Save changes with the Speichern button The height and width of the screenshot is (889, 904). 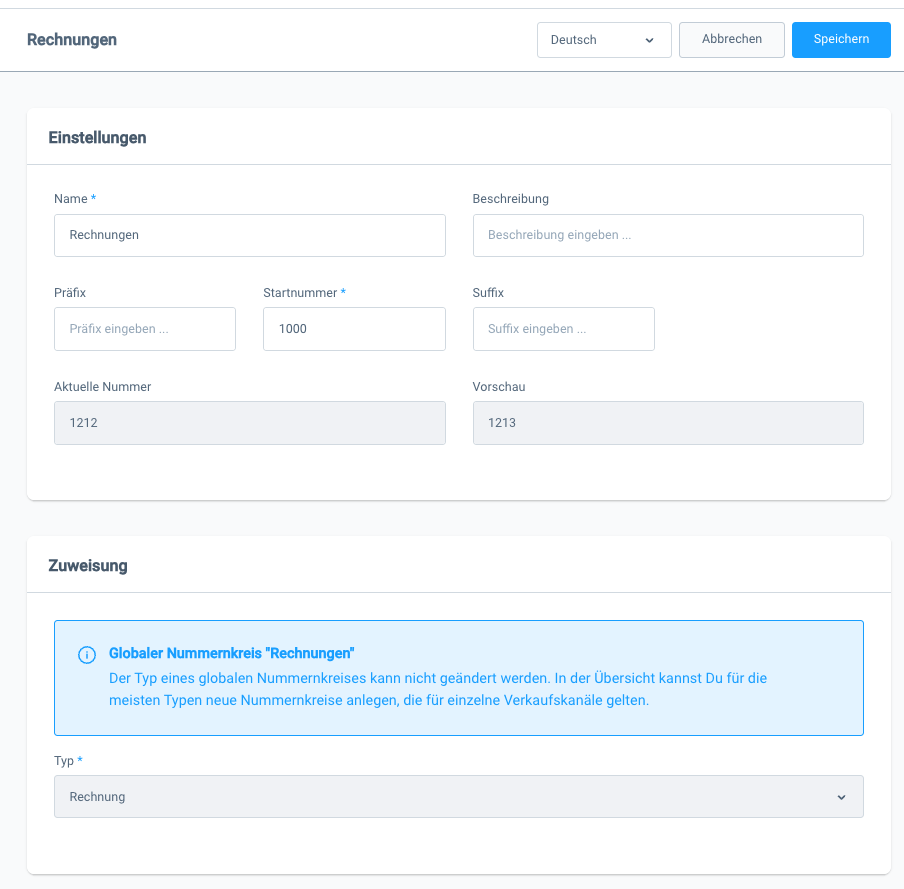pos(841,40)
